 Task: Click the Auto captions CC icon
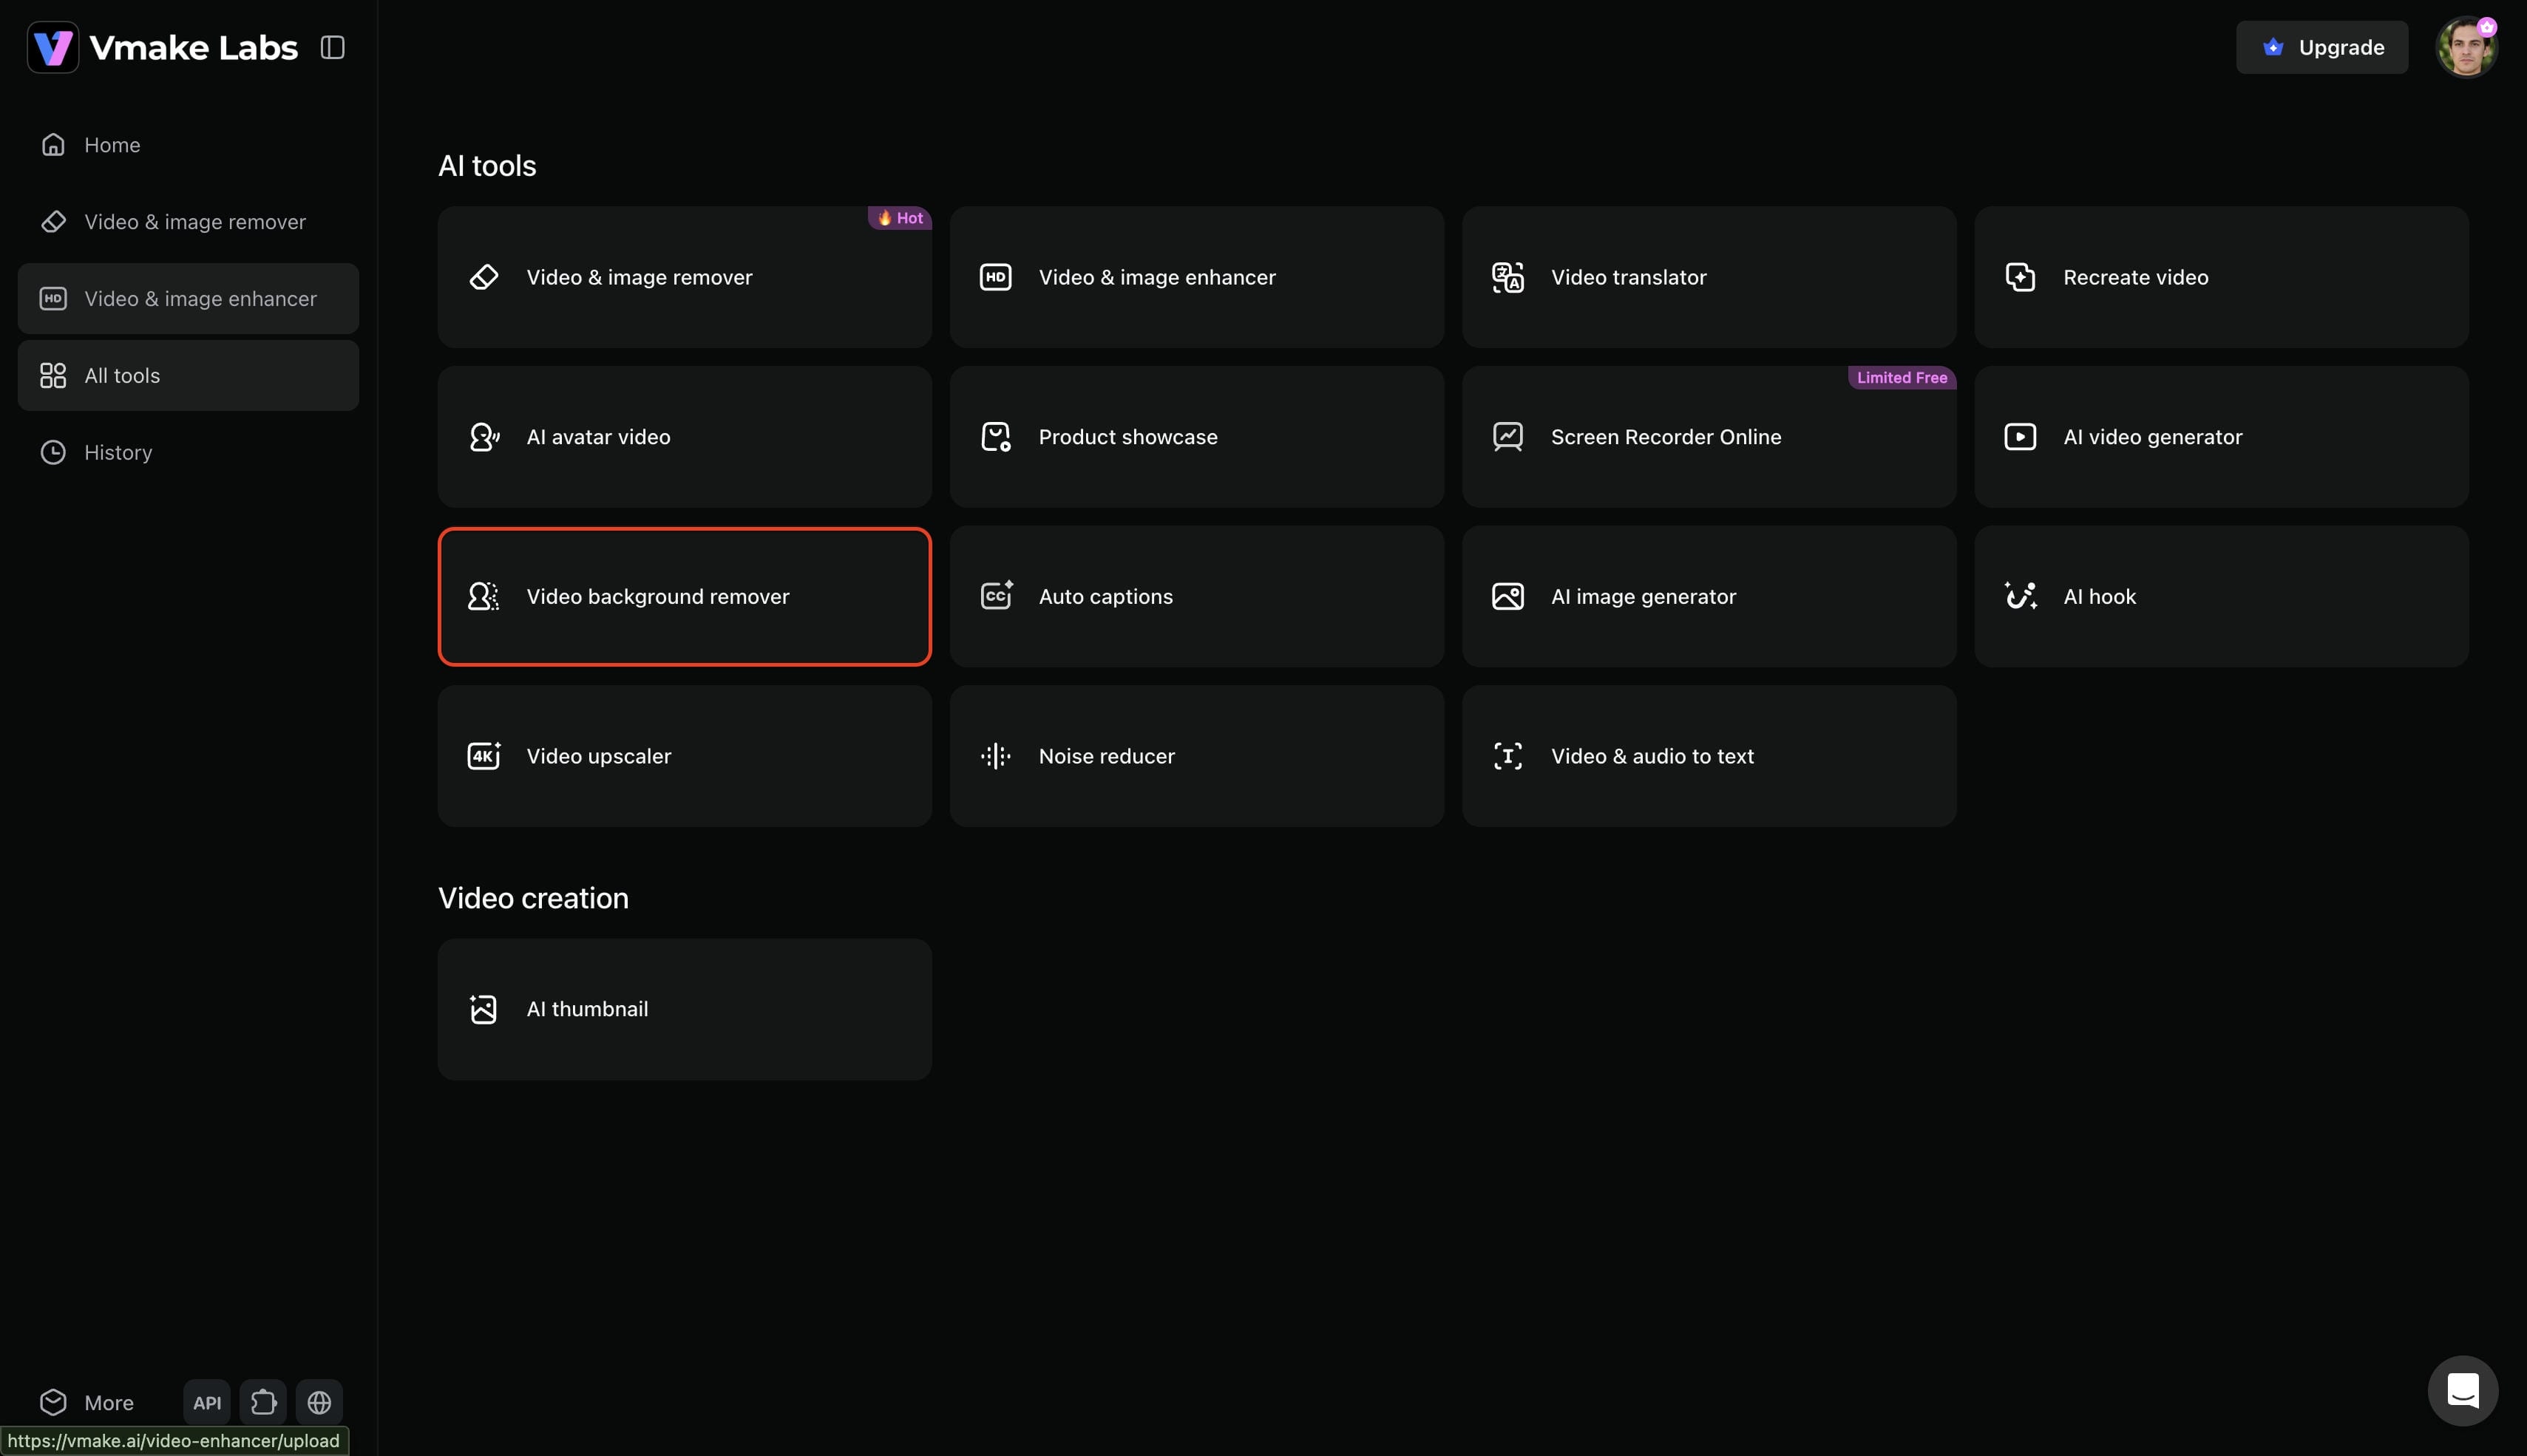[997, 596]
